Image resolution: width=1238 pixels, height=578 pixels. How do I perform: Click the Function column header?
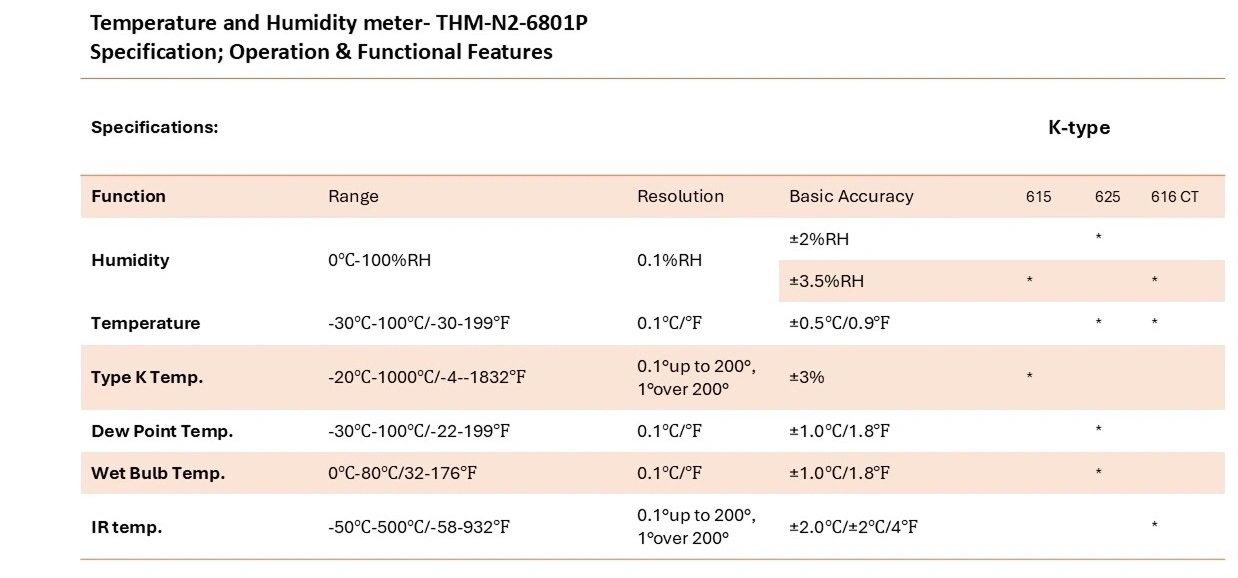[x=128, y=196]
